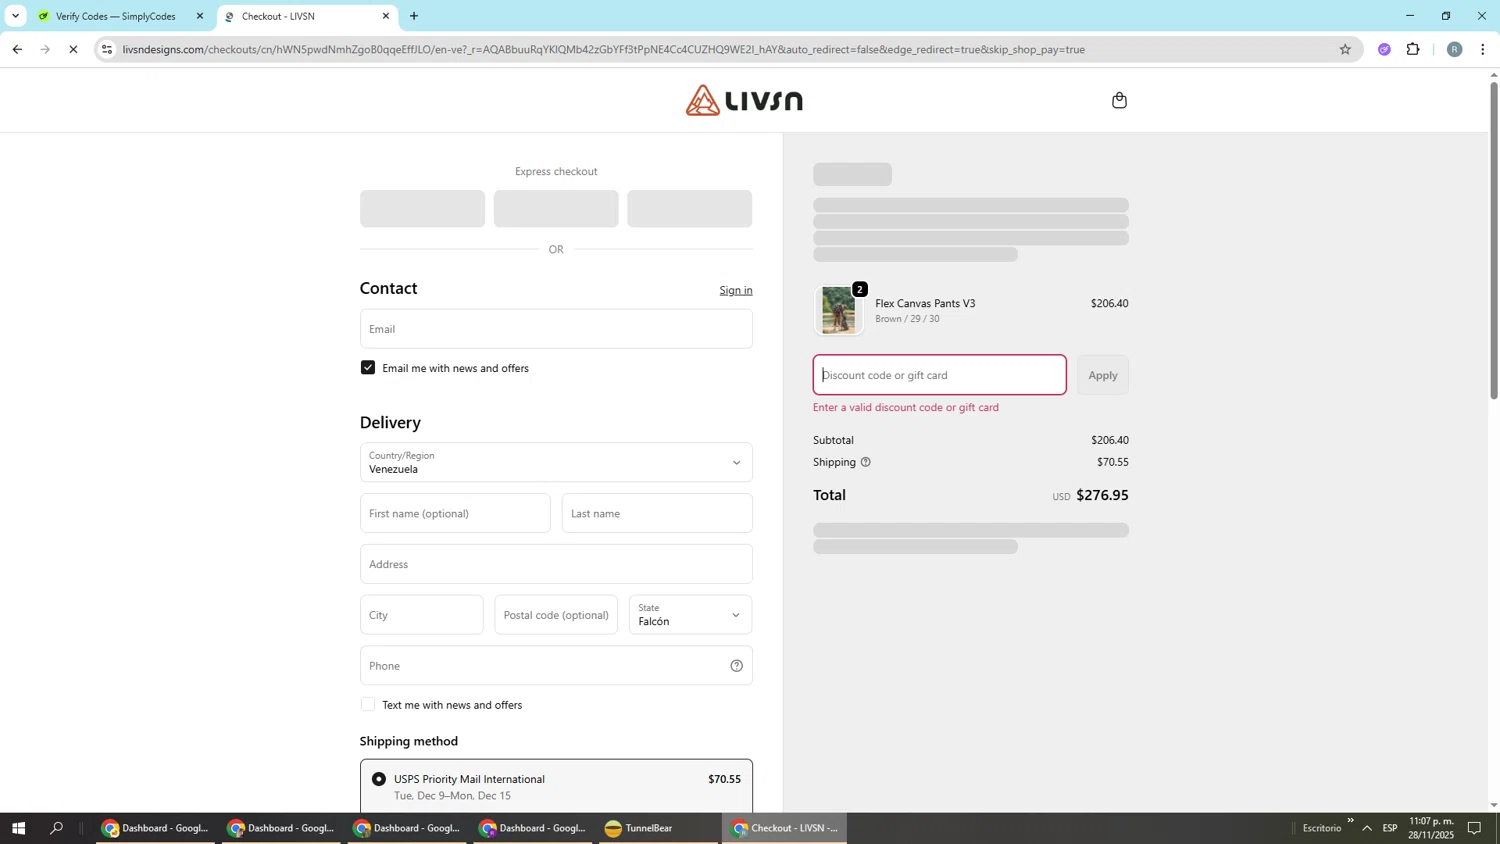Open the shopping bag cart icon

1119,100
